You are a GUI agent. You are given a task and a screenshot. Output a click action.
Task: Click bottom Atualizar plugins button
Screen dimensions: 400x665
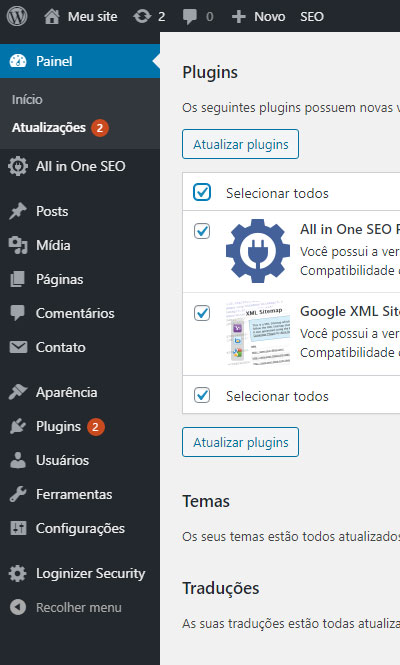[241, 442]
